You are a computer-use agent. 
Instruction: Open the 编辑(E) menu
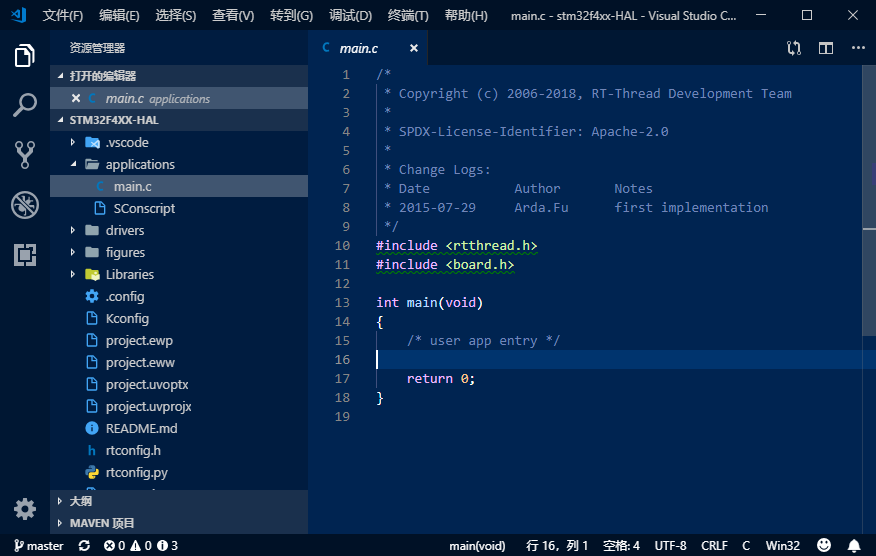point(119,15)
